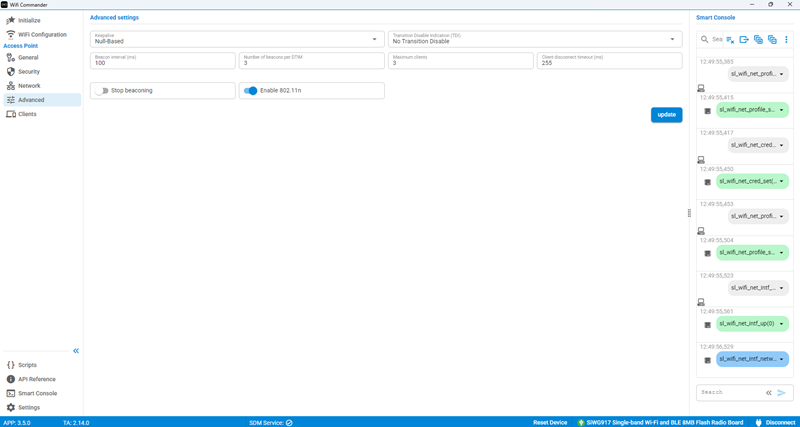Click the computer icon in the 12:49:55,385 entry
The image size is (800, 427).
click(702, 88)
